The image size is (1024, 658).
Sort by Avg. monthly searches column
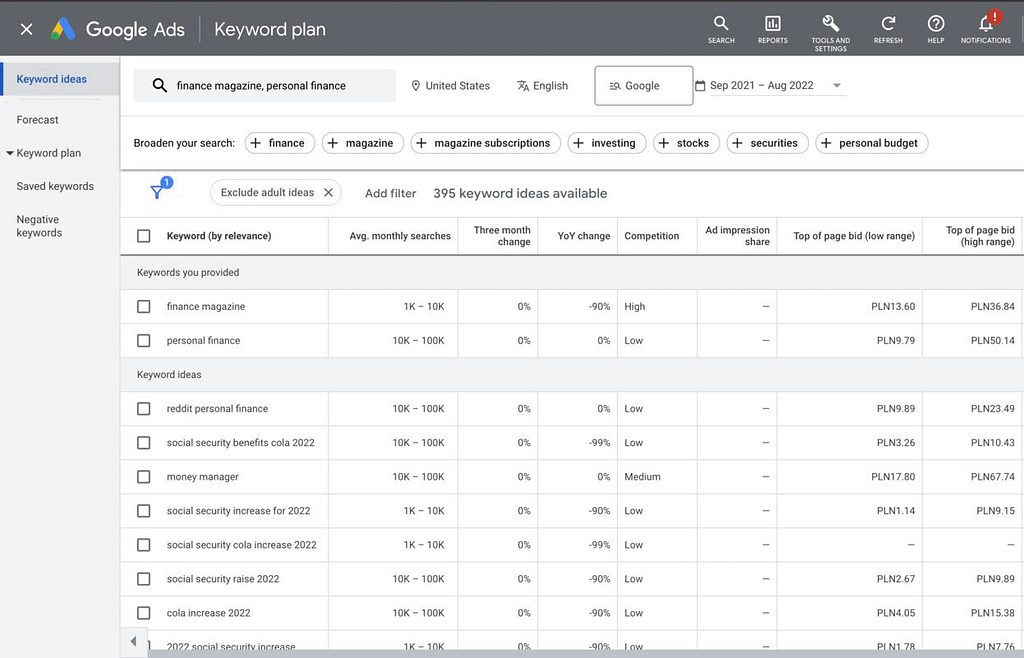coord(400,236)
